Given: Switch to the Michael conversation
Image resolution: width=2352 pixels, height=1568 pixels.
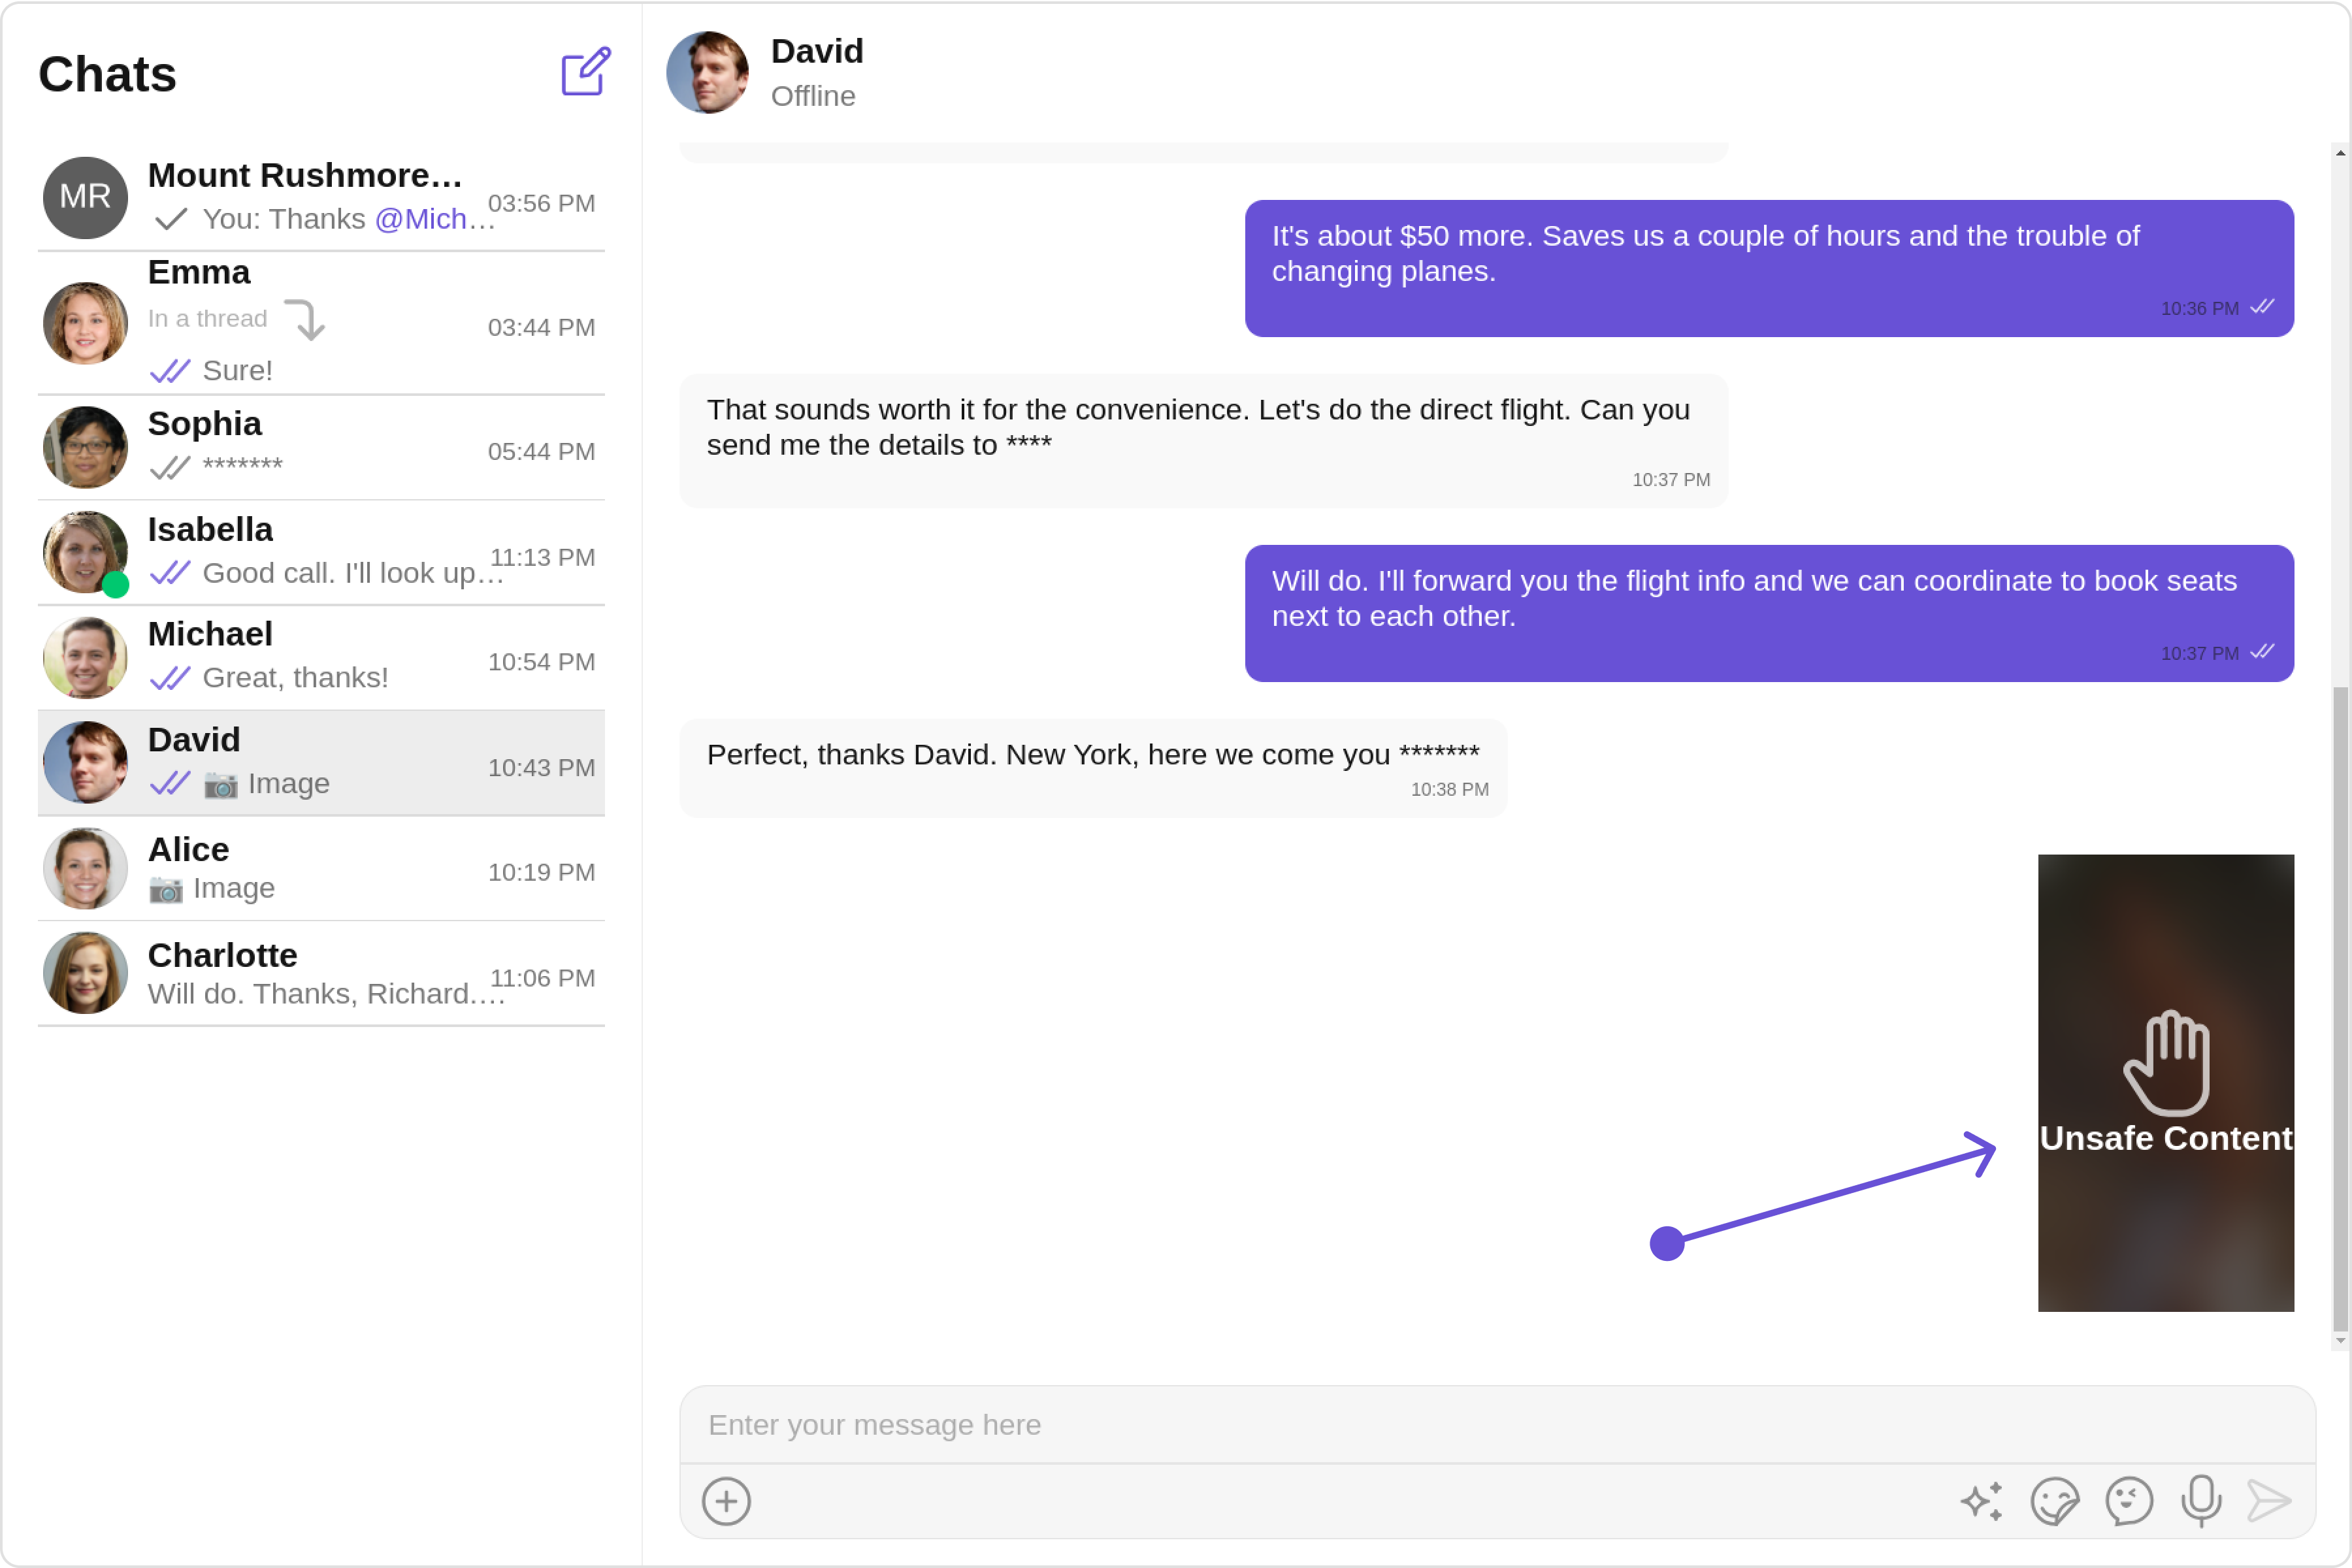Looking at the screenshot, I should coord(320,657).
